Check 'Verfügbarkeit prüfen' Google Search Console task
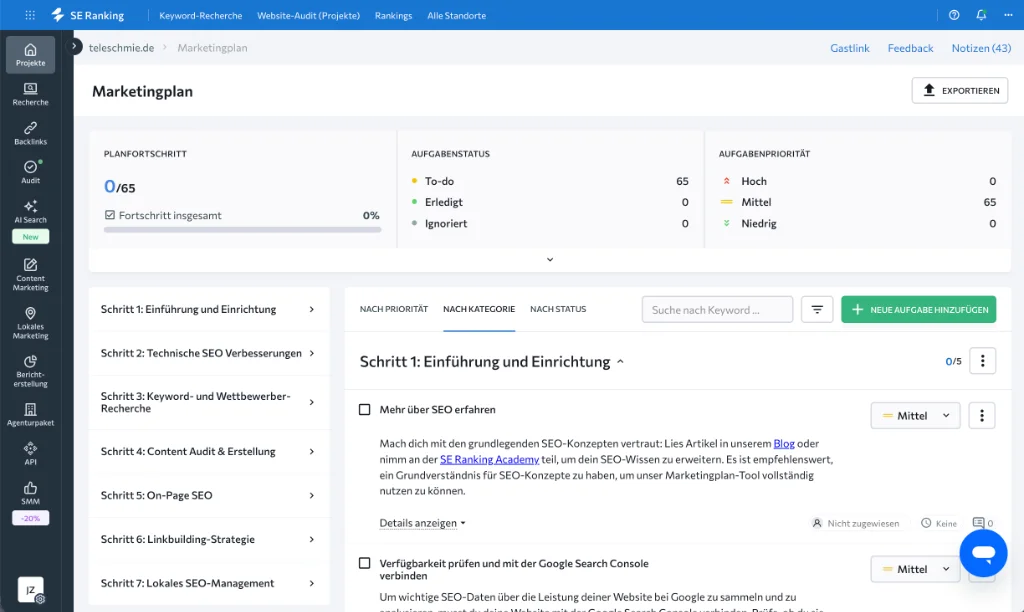This screenshot has width=1024, height=612. [364, 563]
